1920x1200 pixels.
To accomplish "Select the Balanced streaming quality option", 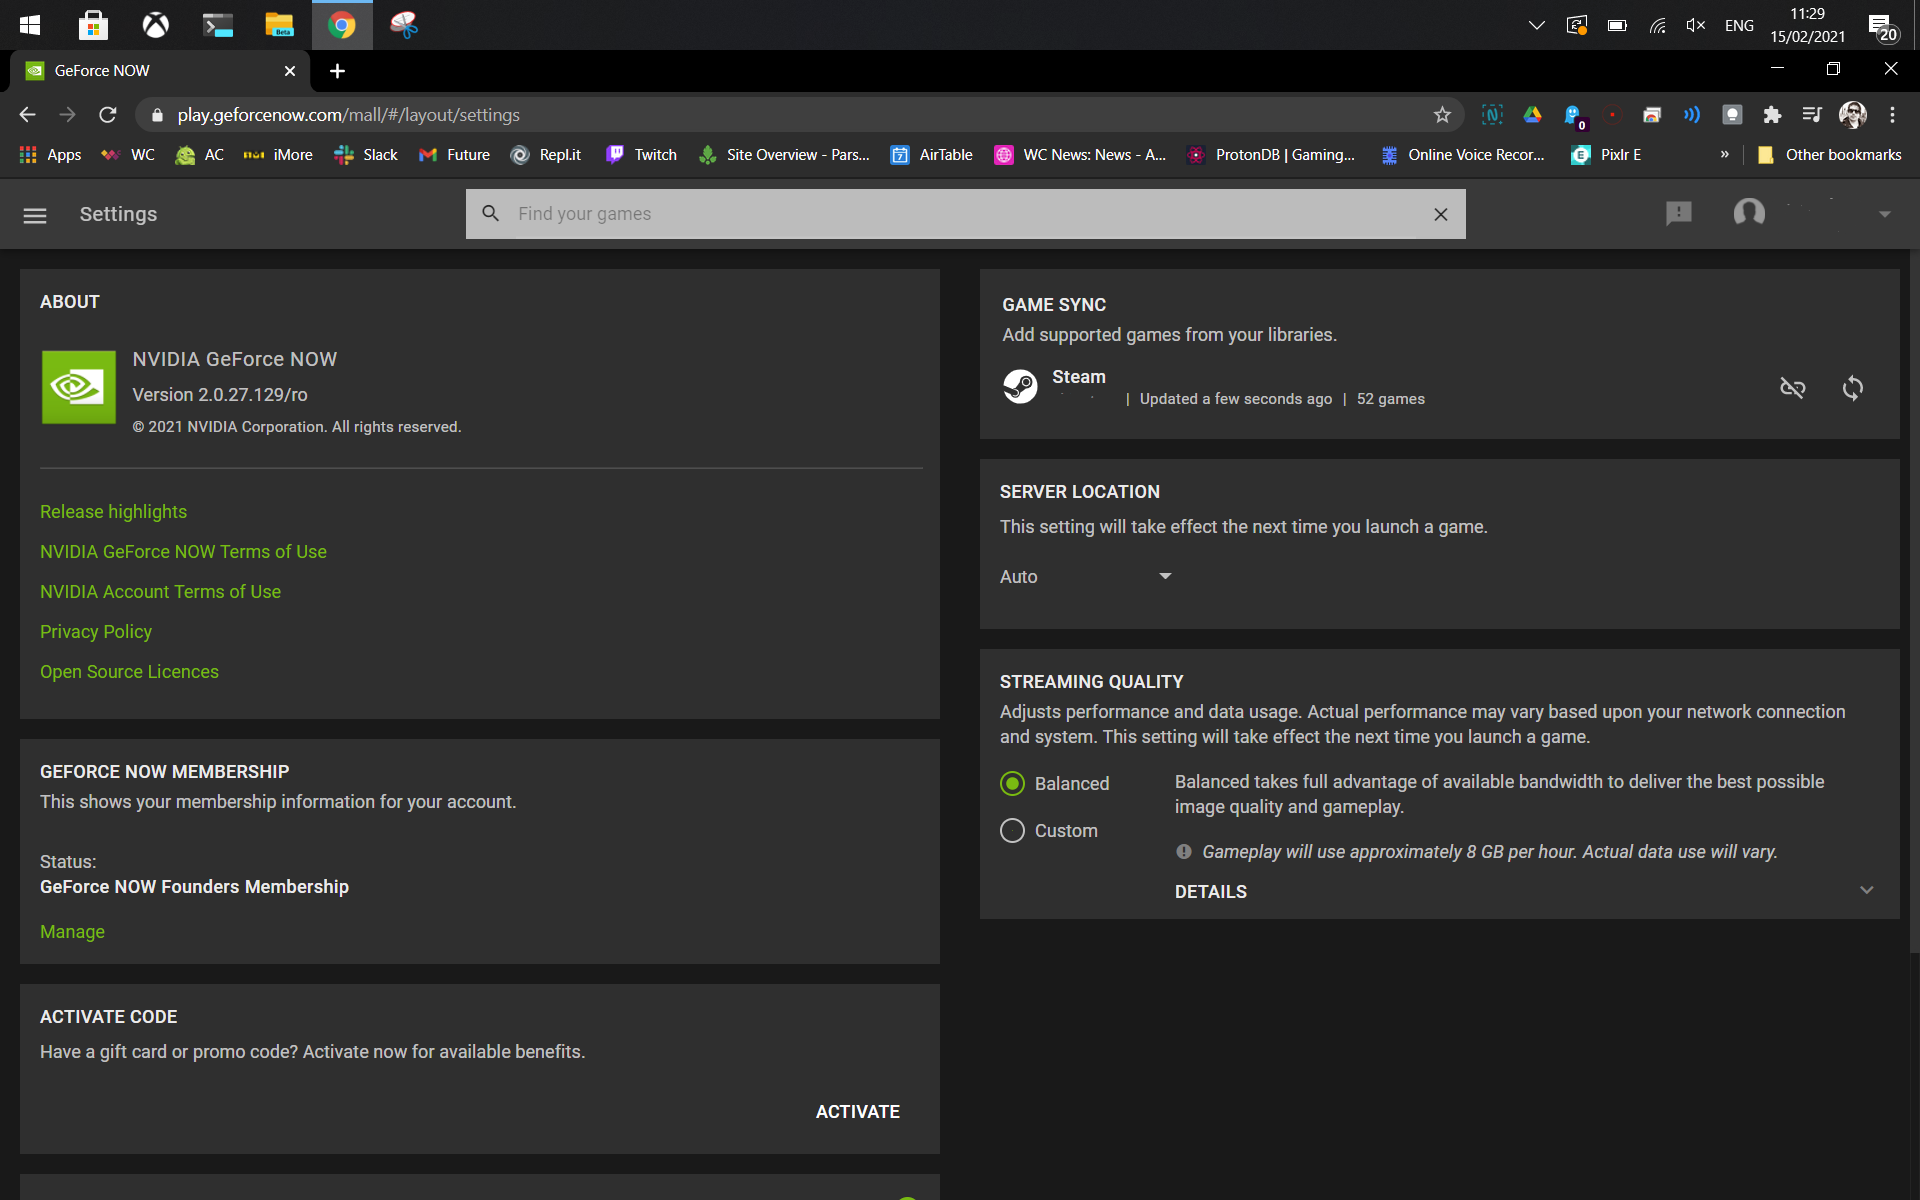I will point(1012,783).
